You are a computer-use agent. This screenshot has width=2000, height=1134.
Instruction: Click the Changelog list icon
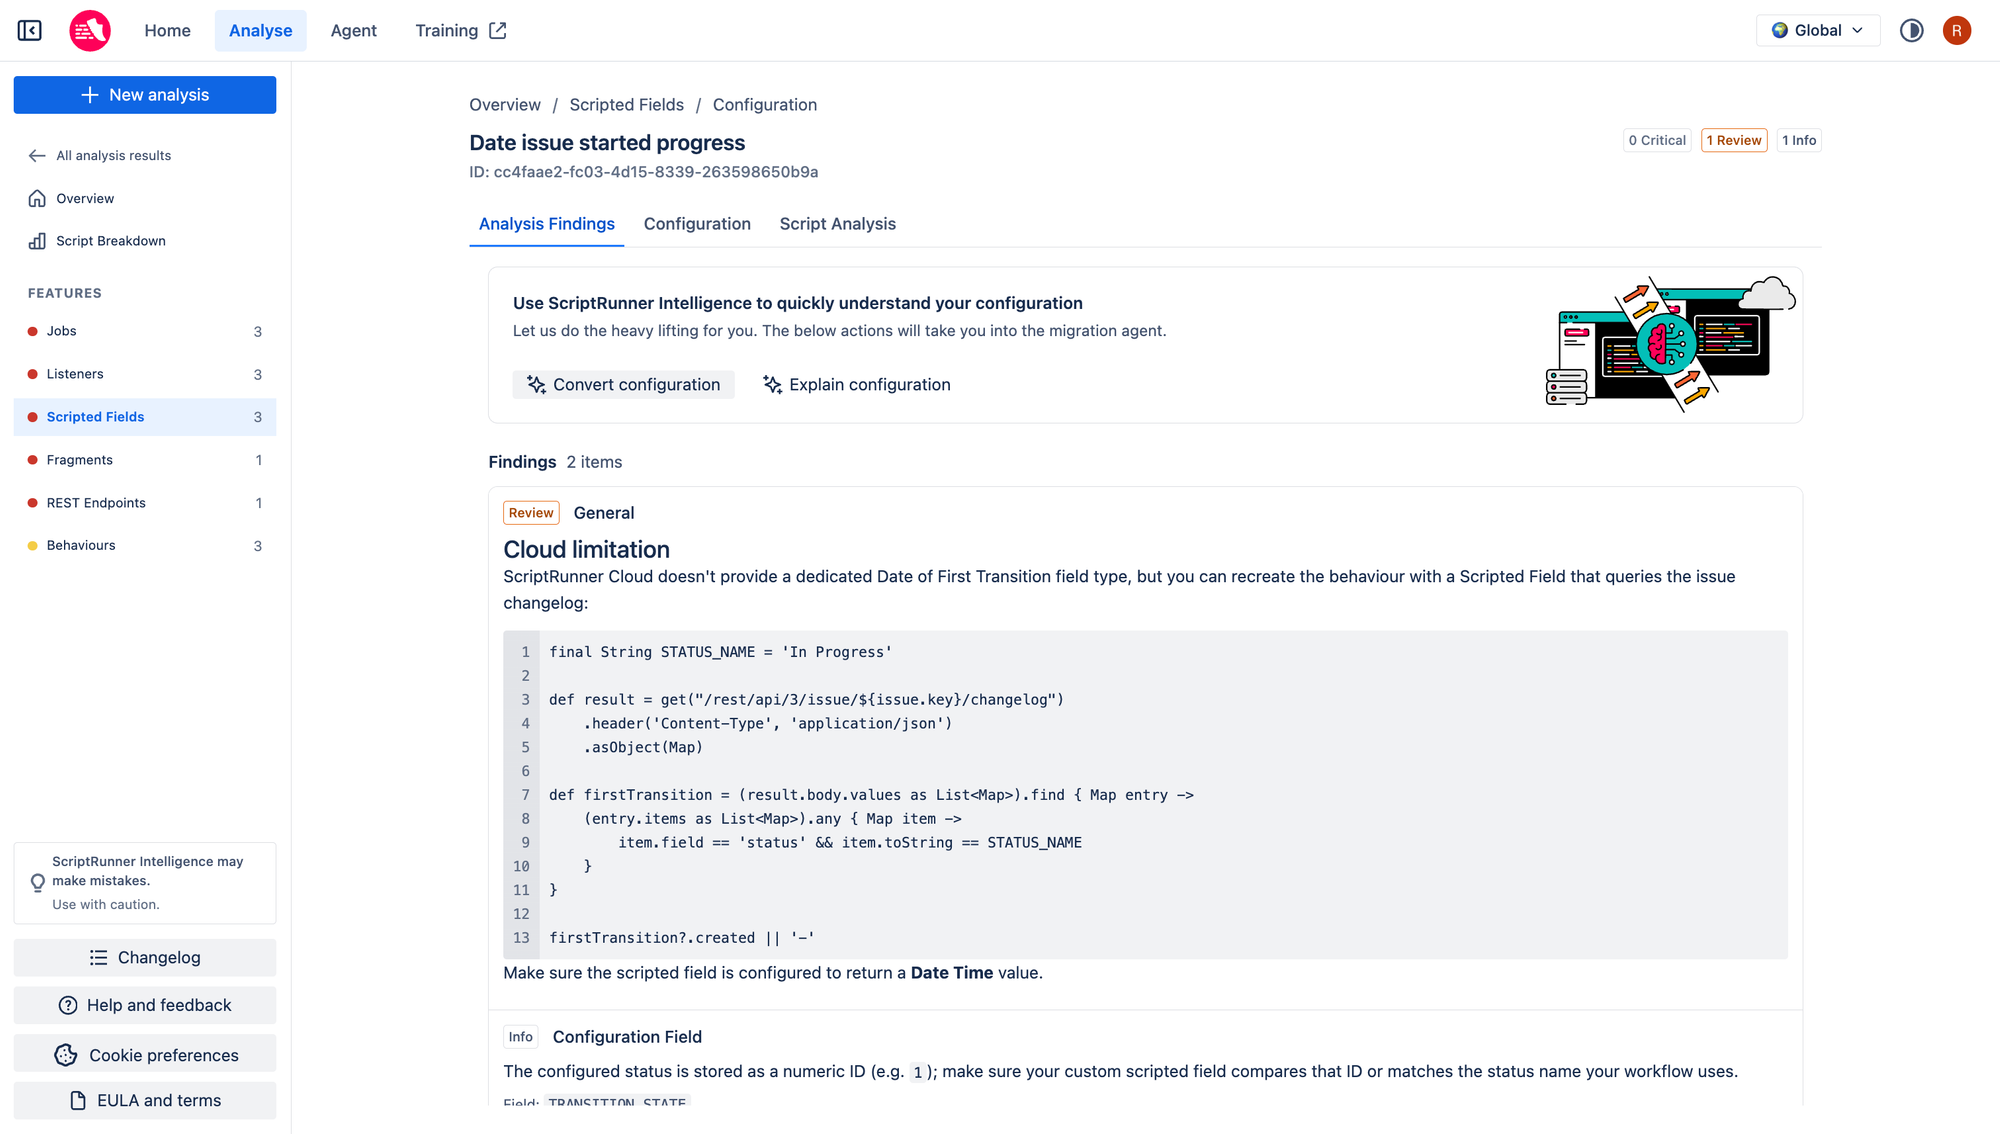98,958
